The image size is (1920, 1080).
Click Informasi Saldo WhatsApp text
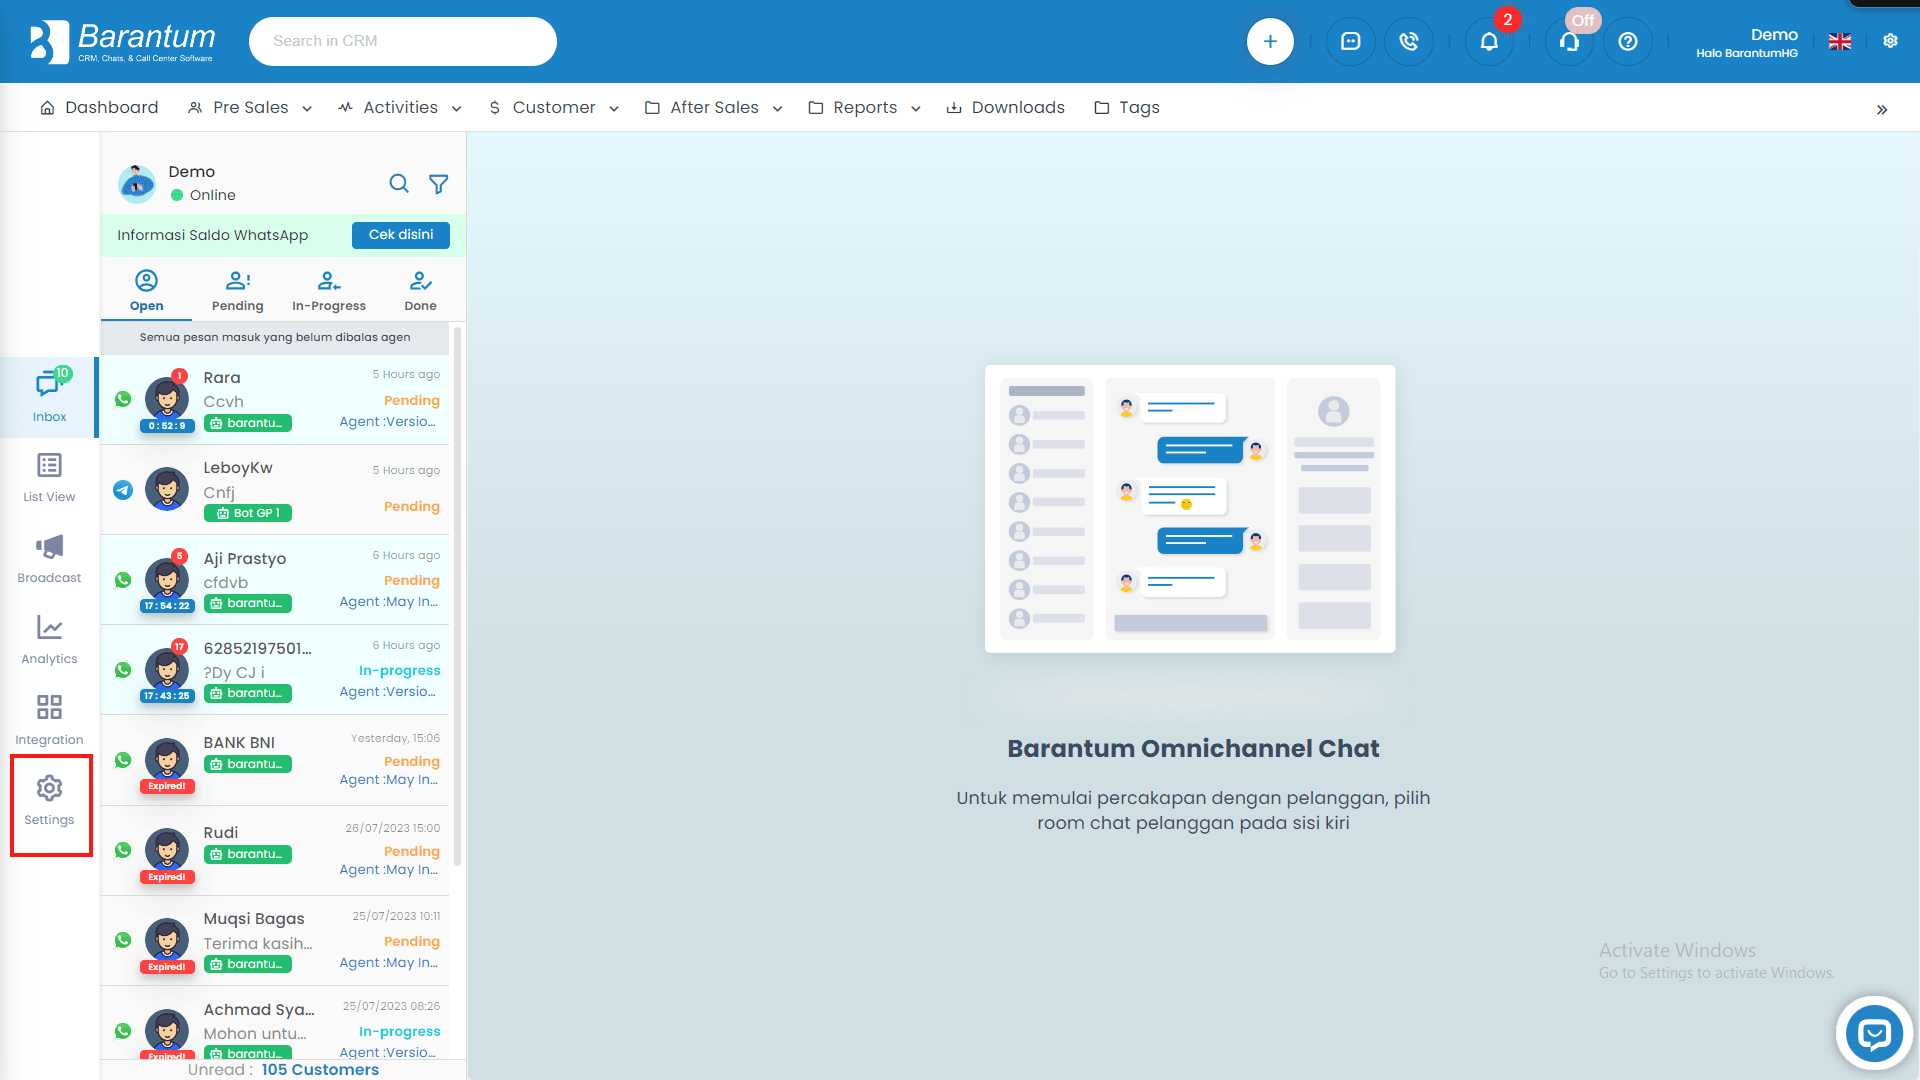point(212,235)
